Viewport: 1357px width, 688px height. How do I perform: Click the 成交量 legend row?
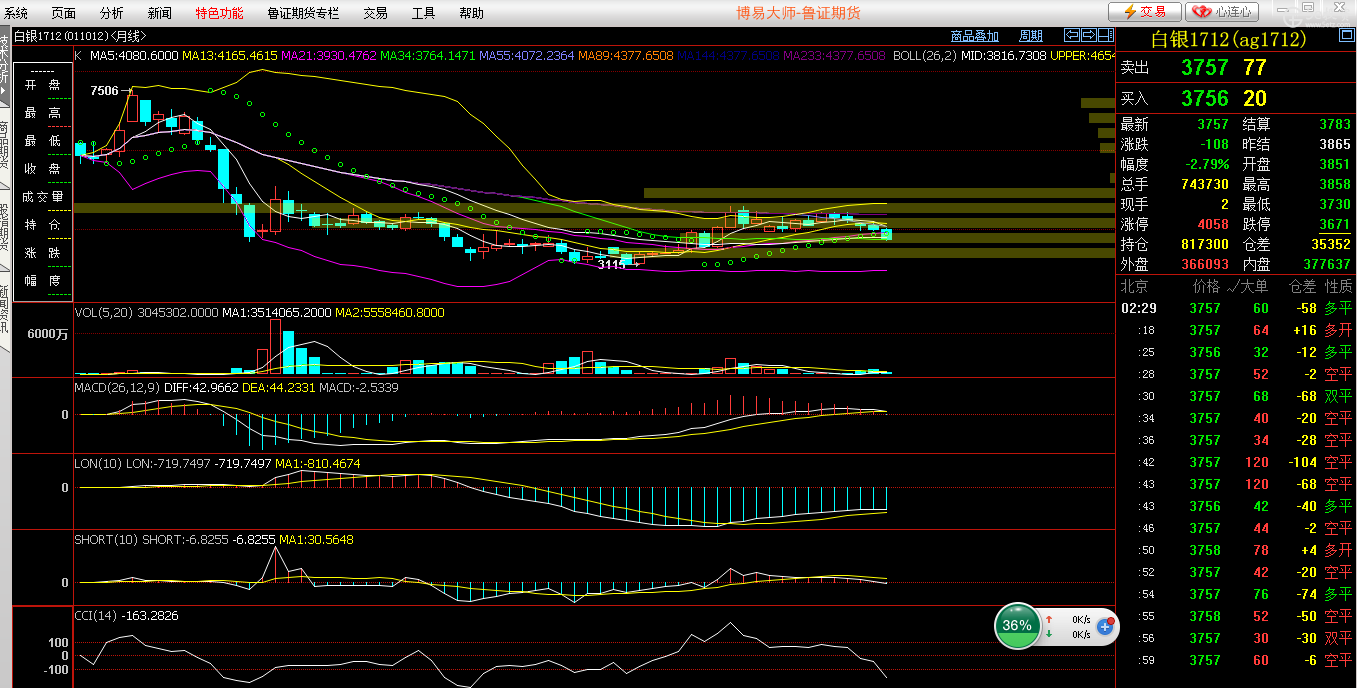[42, 197]
